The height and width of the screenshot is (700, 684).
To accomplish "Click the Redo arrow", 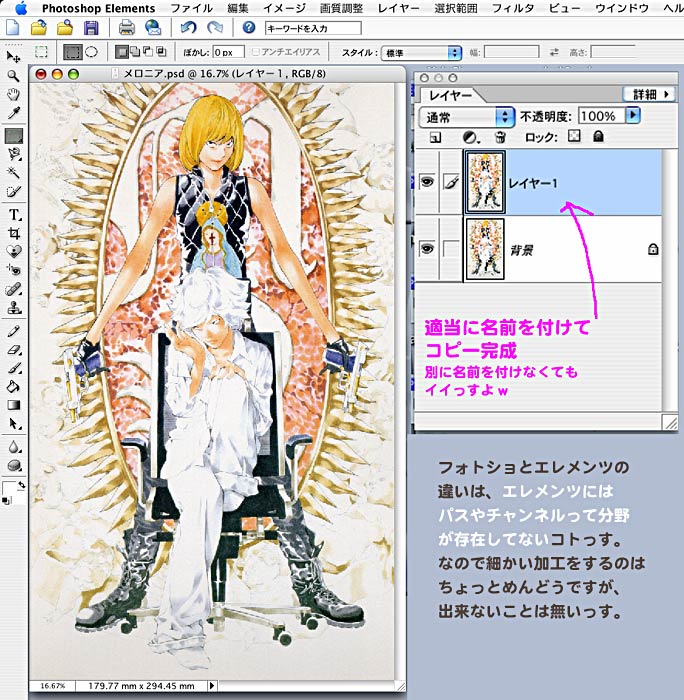I will click(215, 28).
